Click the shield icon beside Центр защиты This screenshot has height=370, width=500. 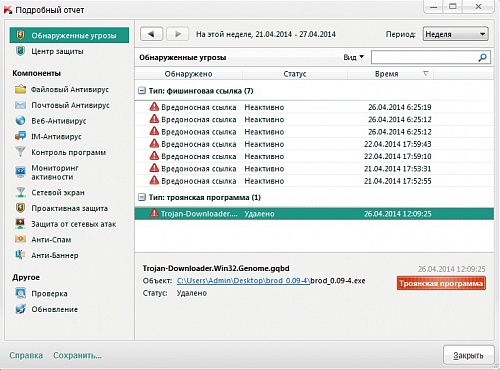tap(21, 51)
